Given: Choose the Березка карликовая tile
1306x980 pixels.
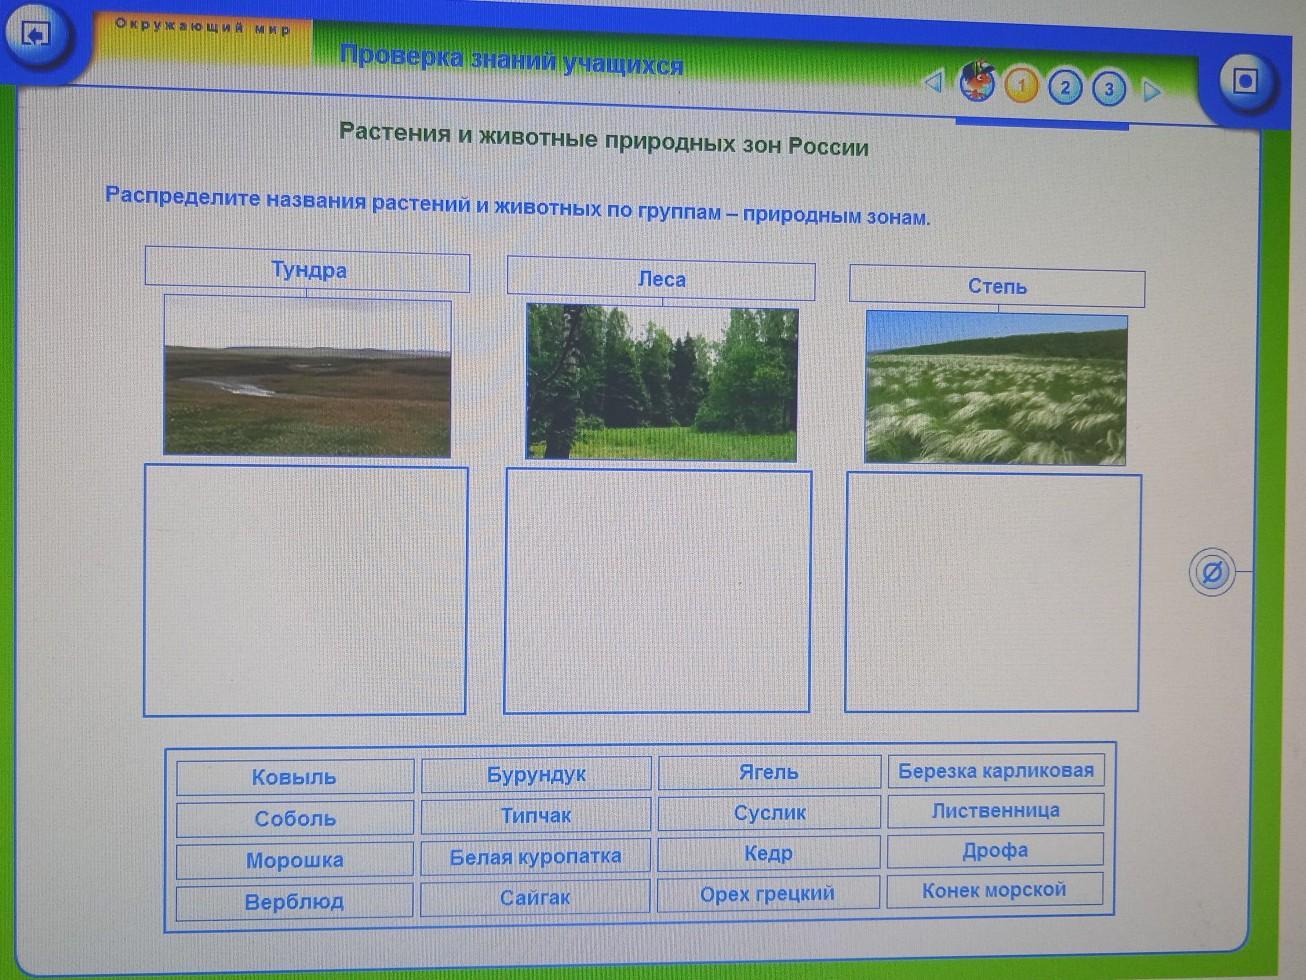Looking at the screenshot, I should click(996, 771).
